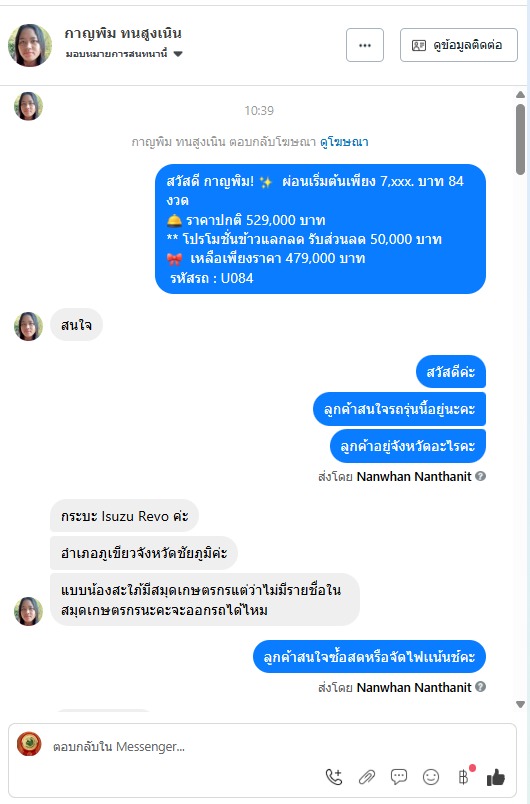Click the baht payment request icon
Screen dimensions: 530x804
click(464, 777)
